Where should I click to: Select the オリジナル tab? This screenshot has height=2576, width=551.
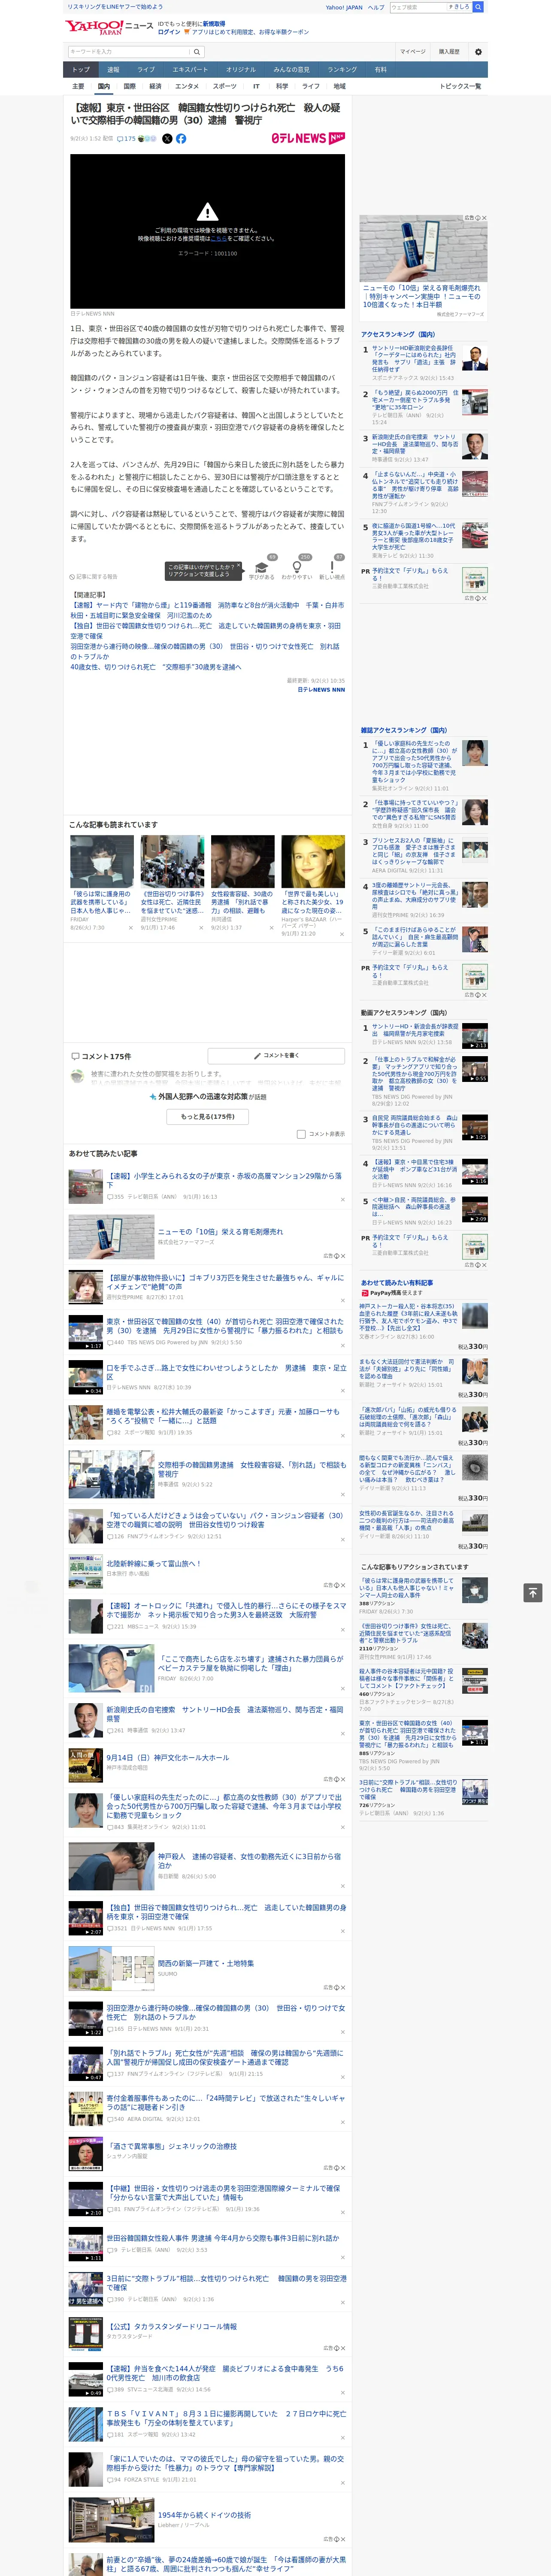(241, 70)
